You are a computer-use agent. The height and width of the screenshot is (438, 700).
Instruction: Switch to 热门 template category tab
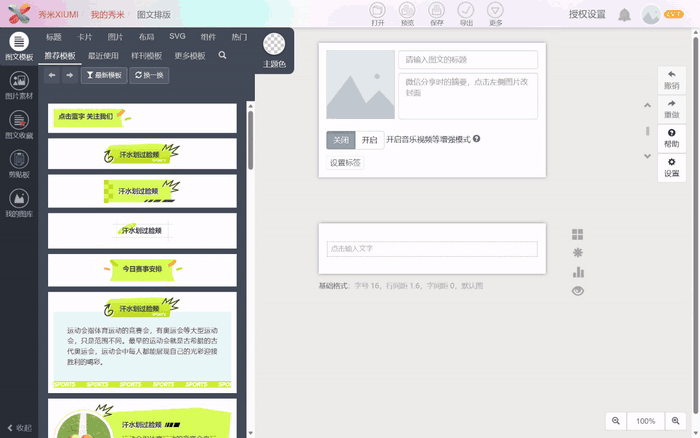(239, 37)
